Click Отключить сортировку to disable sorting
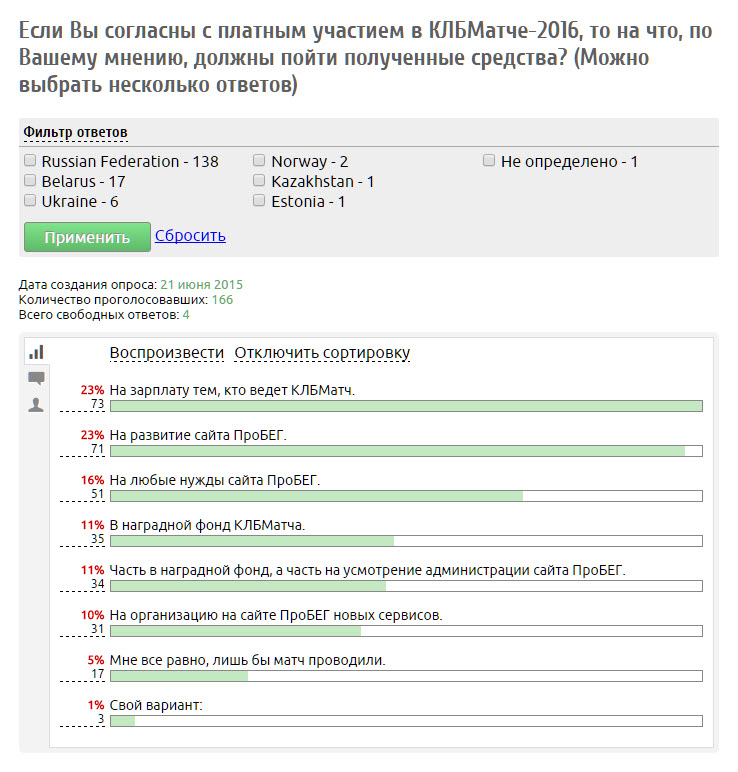 coord(322,353)
